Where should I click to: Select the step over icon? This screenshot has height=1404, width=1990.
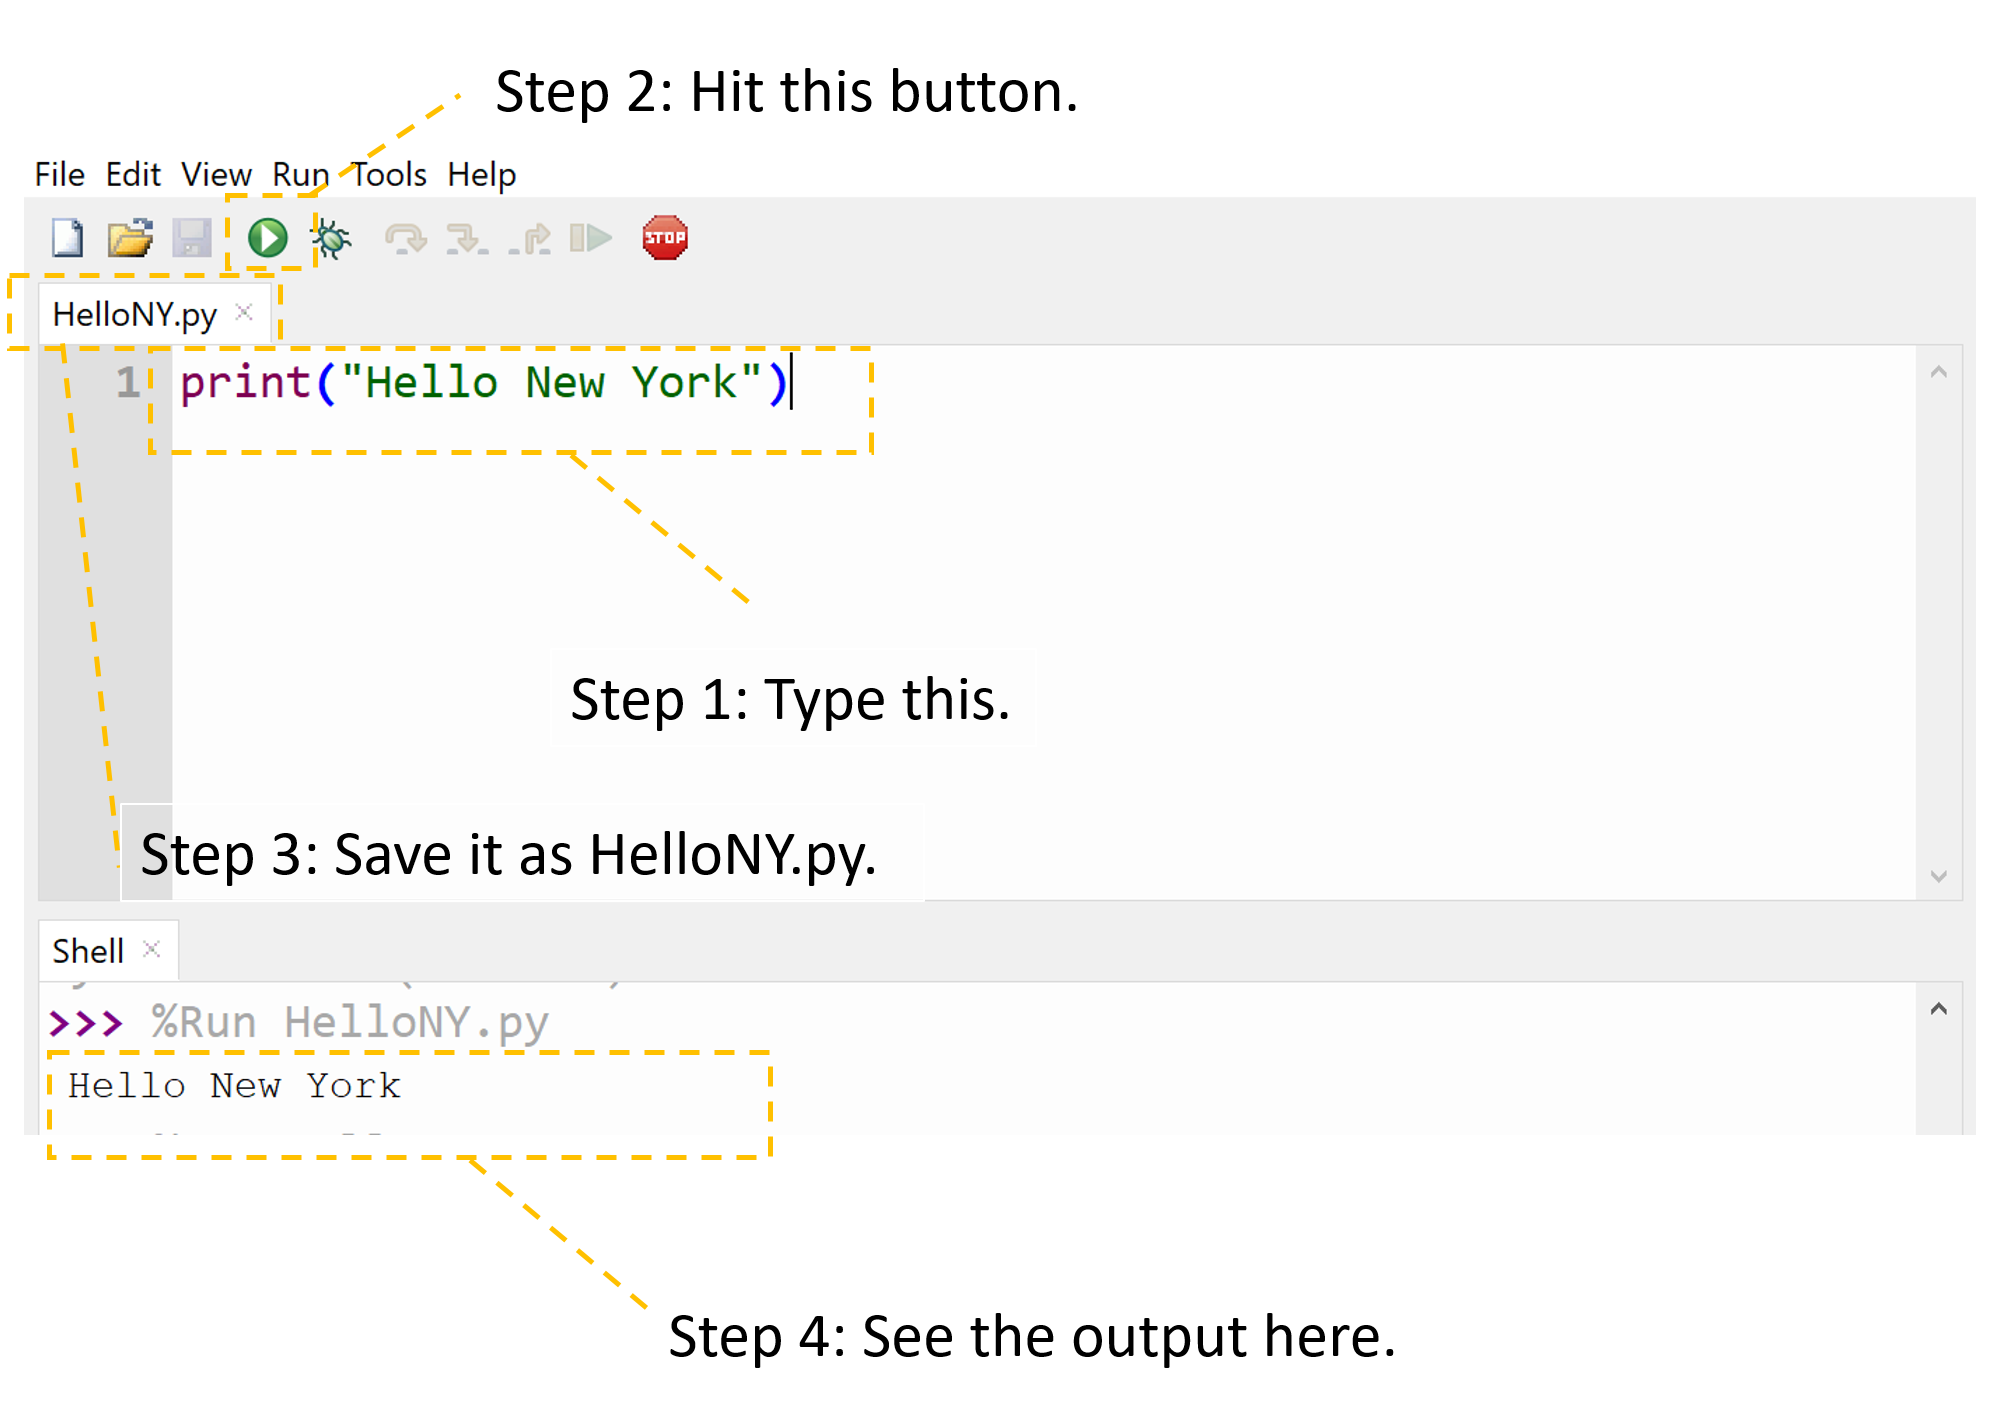[404, 237]
